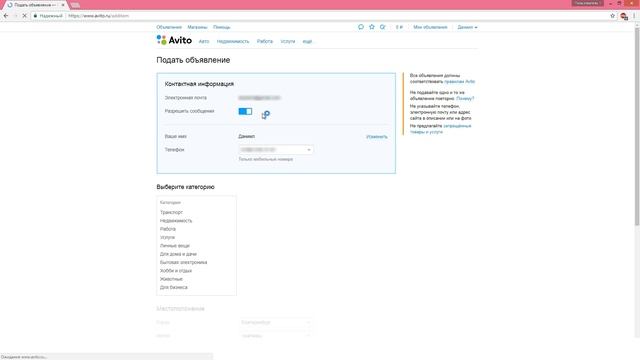640x360 pixels.
Task: Select Для бизнеса category
Action: click(x=174, y=287)
